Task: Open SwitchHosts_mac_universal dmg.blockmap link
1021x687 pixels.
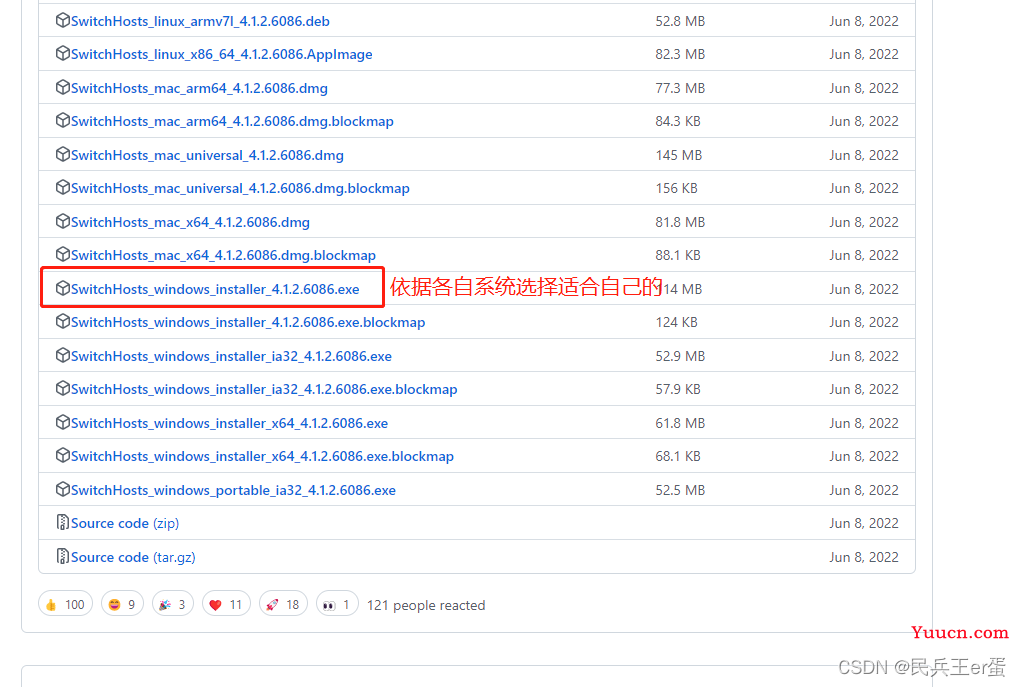Action: (240, 189)
